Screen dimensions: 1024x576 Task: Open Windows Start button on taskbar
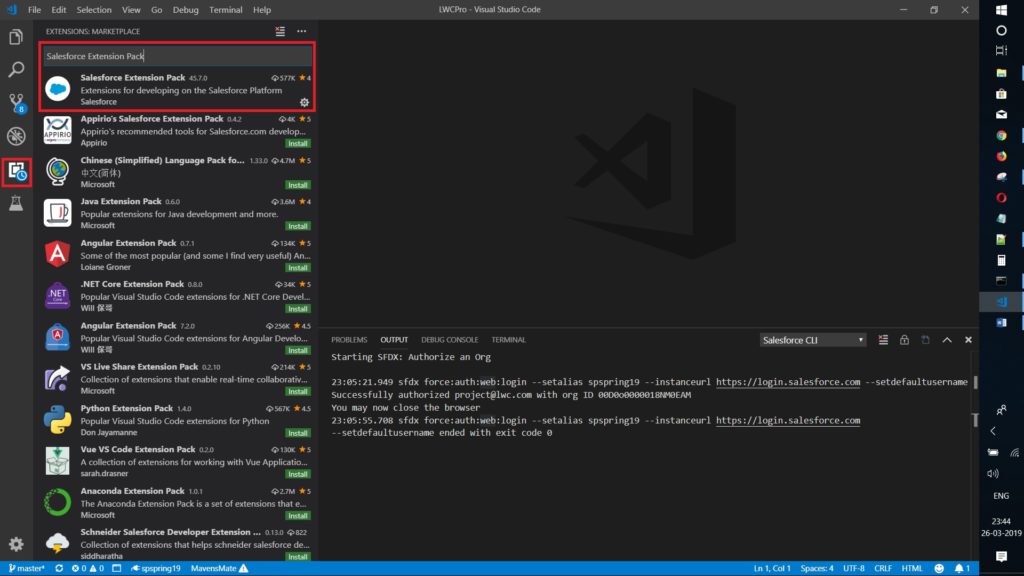point(1001,10)
